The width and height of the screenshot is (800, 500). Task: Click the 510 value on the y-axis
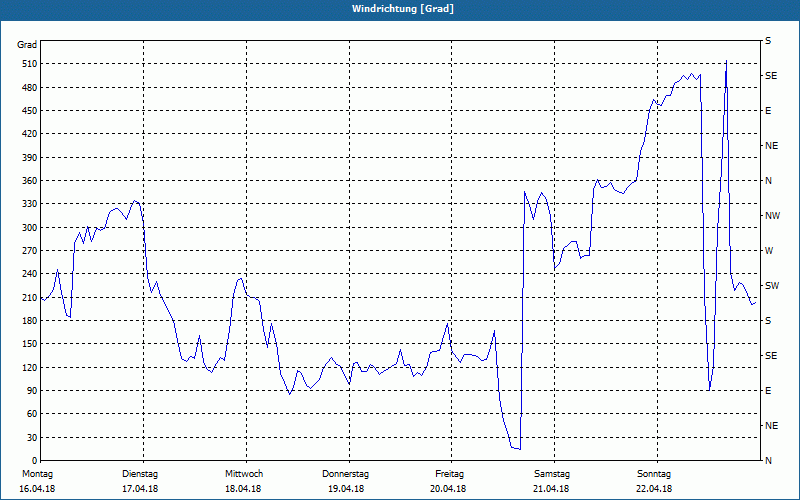click(x=30, y=64)
